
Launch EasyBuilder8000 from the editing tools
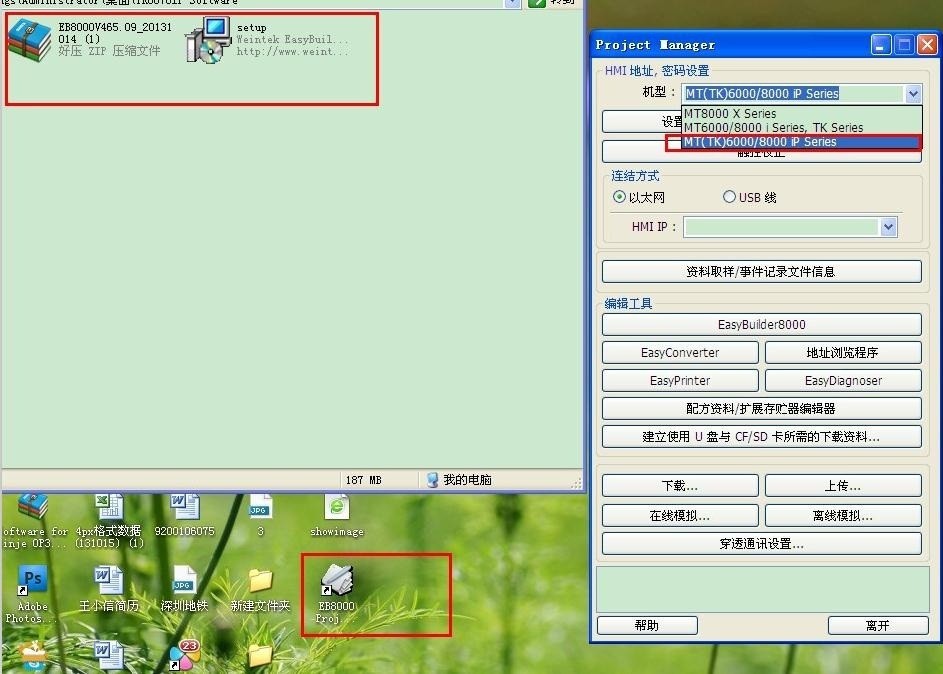(761, 325)
